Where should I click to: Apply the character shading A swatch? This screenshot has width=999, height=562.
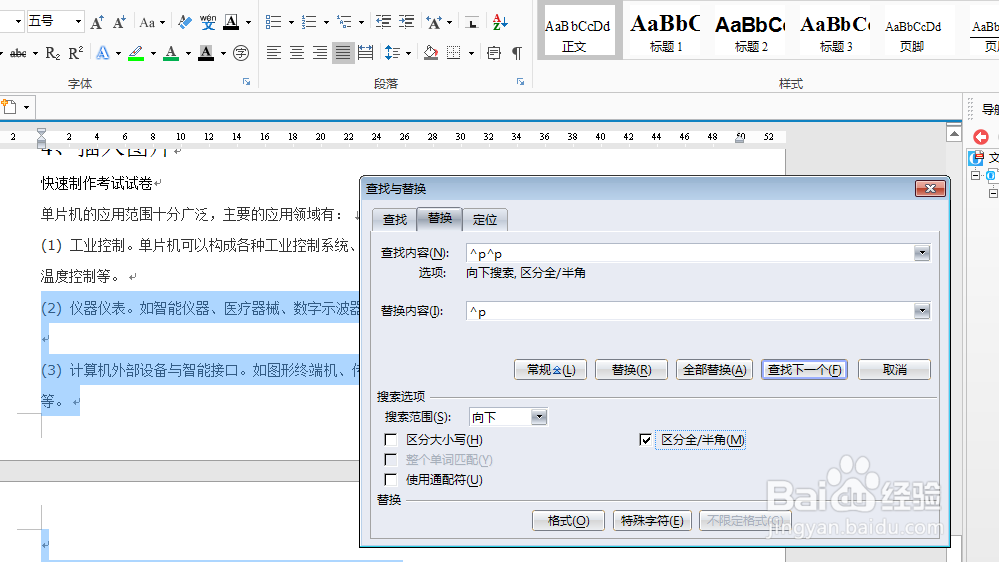(206, 53)
